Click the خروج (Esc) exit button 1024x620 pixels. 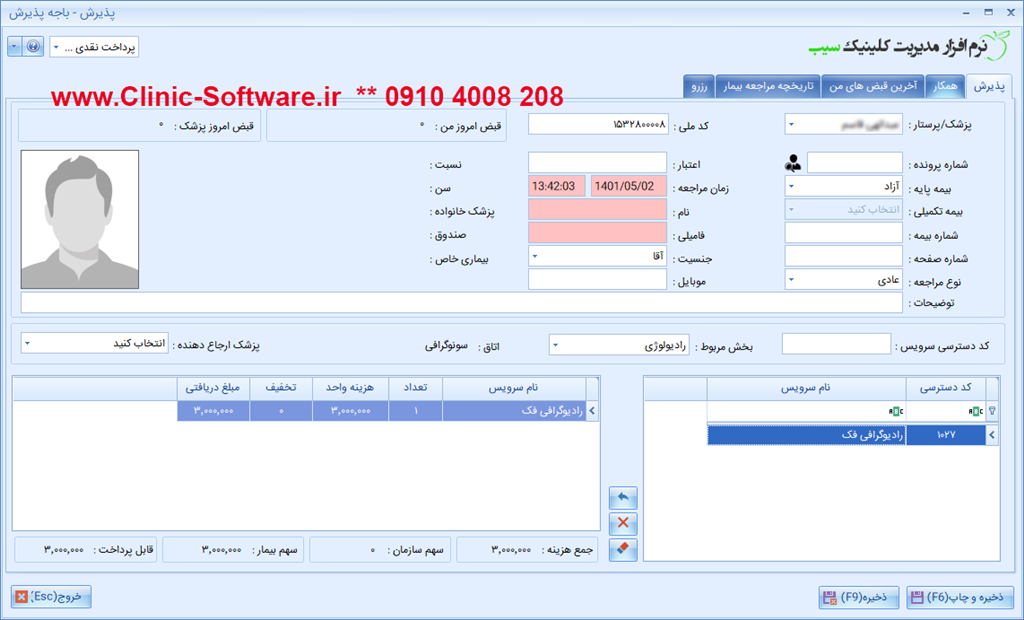click(49, 597)
